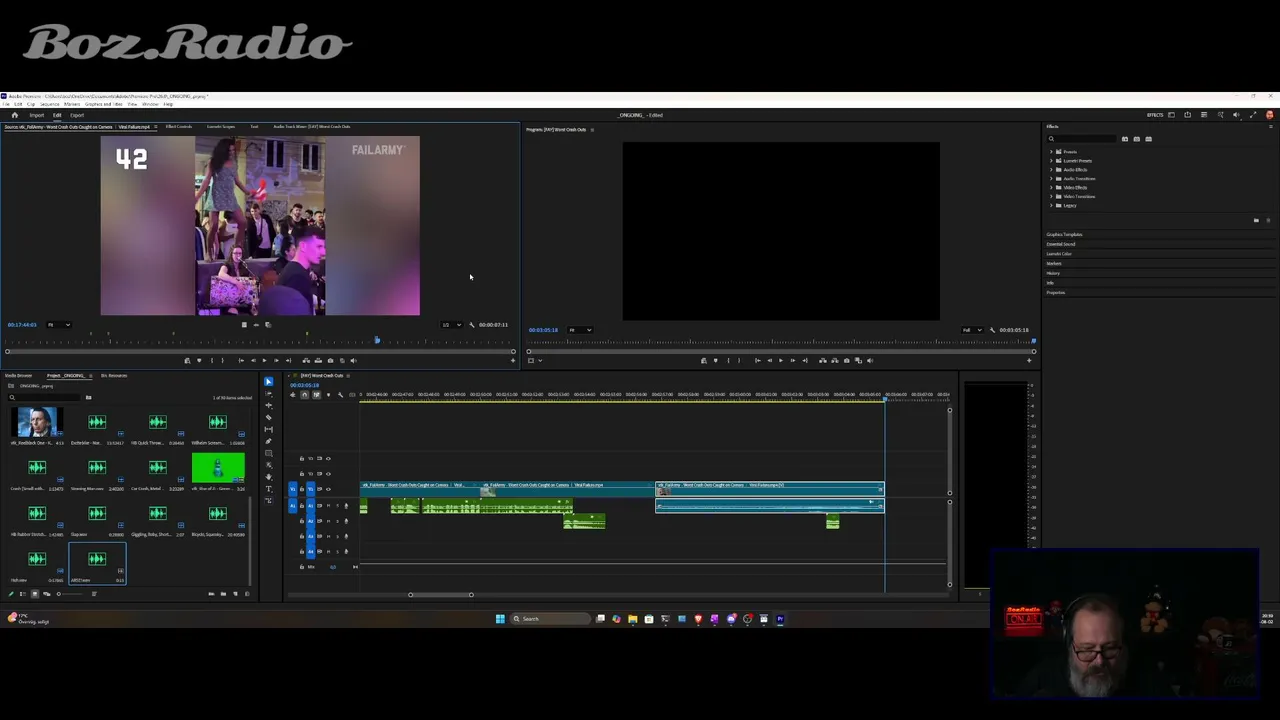Click Insert in Source monitor transport
1280x720 pixels.
click(306, 360)
